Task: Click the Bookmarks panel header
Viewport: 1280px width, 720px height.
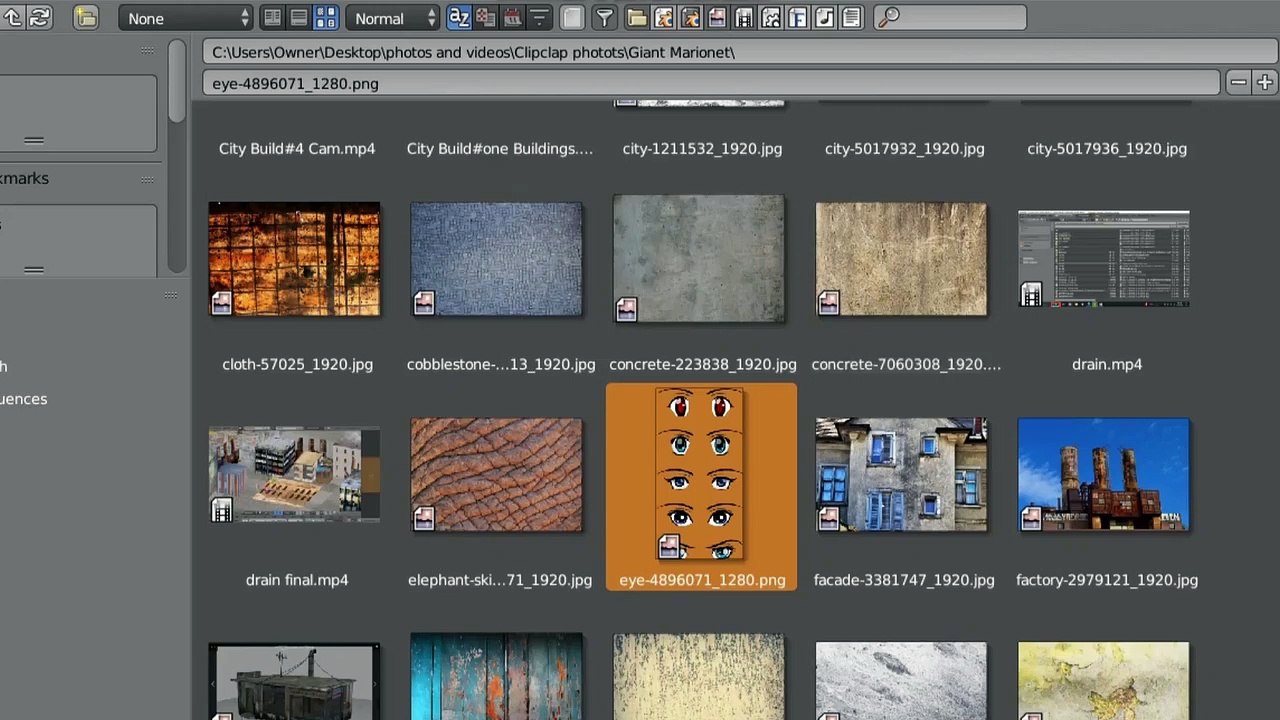Action: 79,178
